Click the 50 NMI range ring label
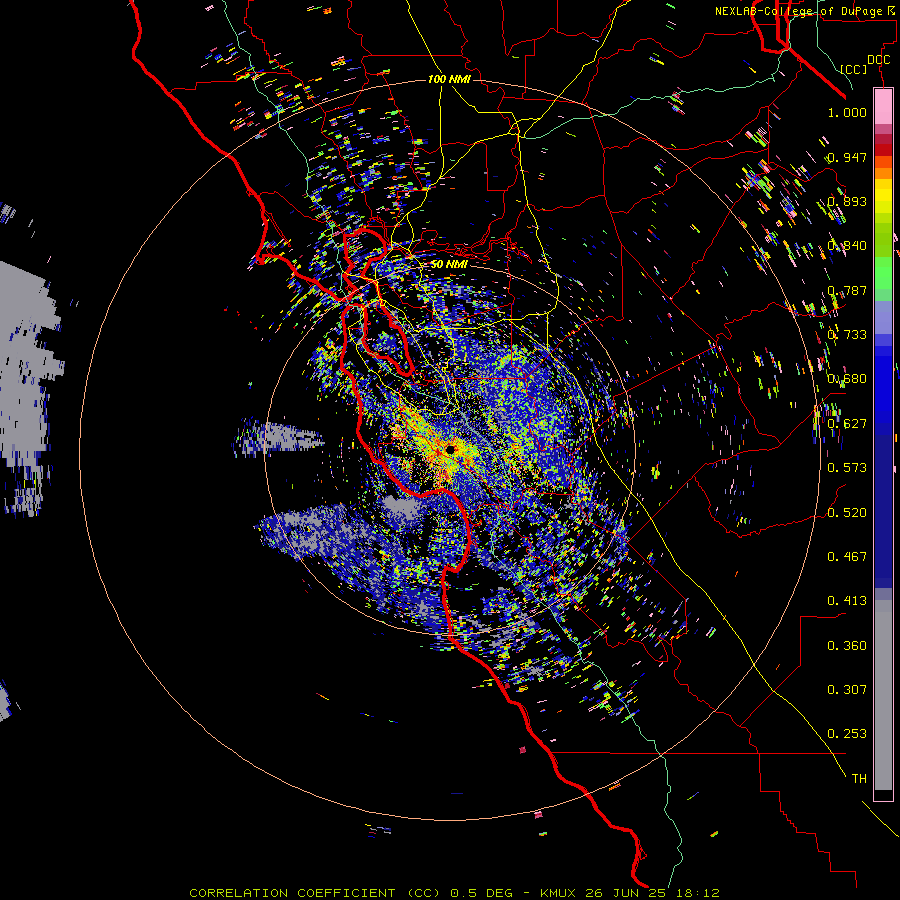The width and height of the screenshot is (900, 900). coord(449,264)
